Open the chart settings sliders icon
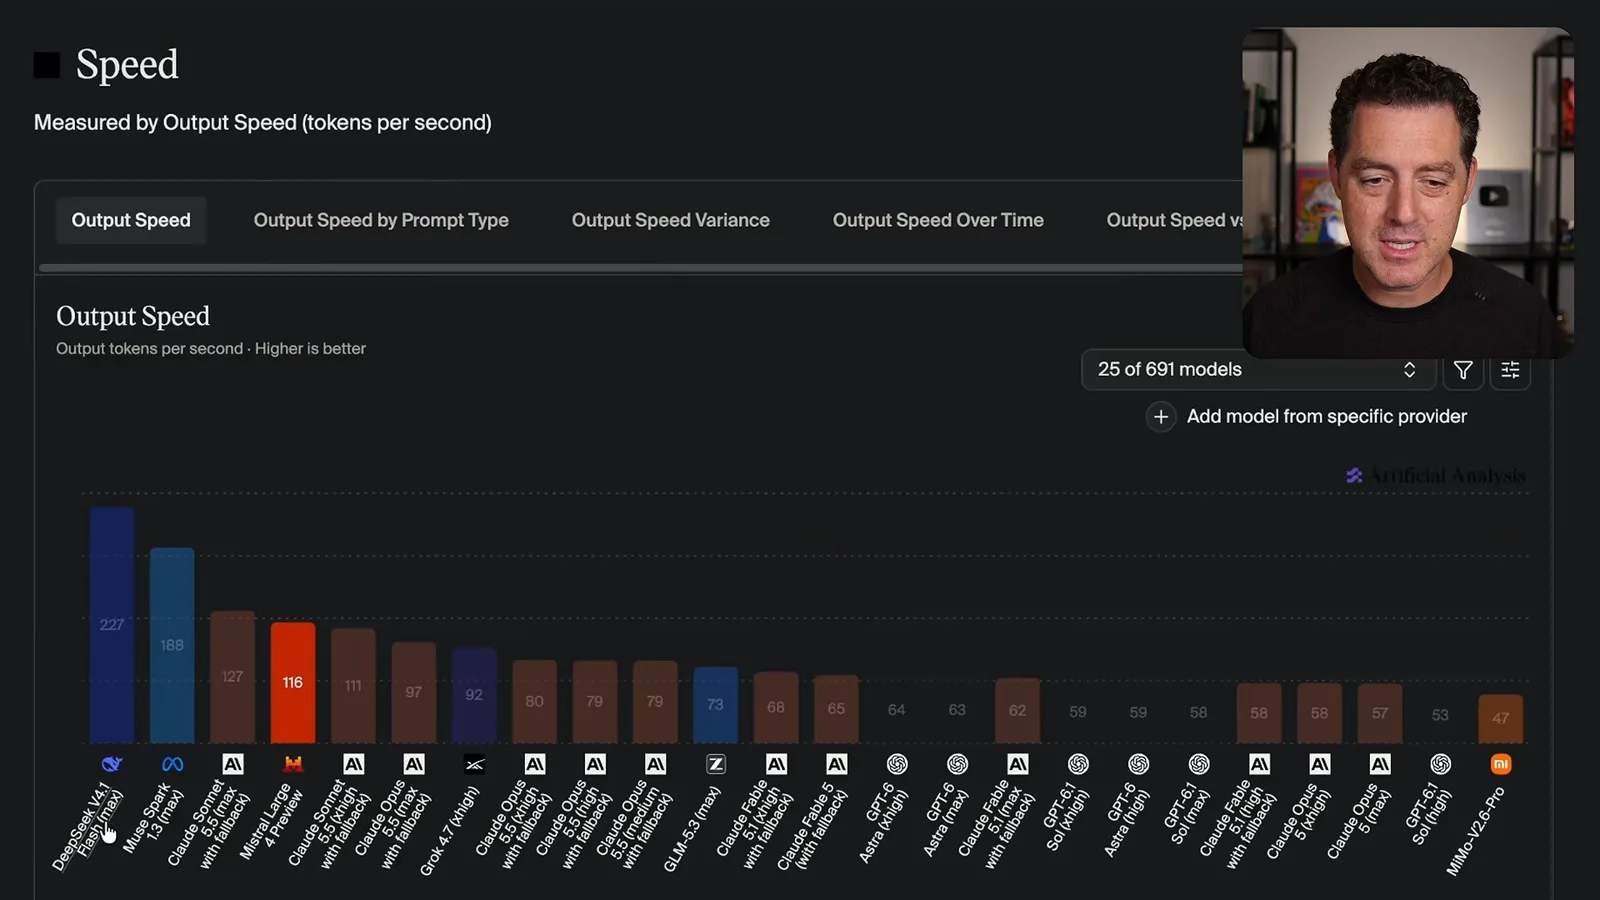The height and width of the screenshot is (900, 1600). pos(1510,370)
